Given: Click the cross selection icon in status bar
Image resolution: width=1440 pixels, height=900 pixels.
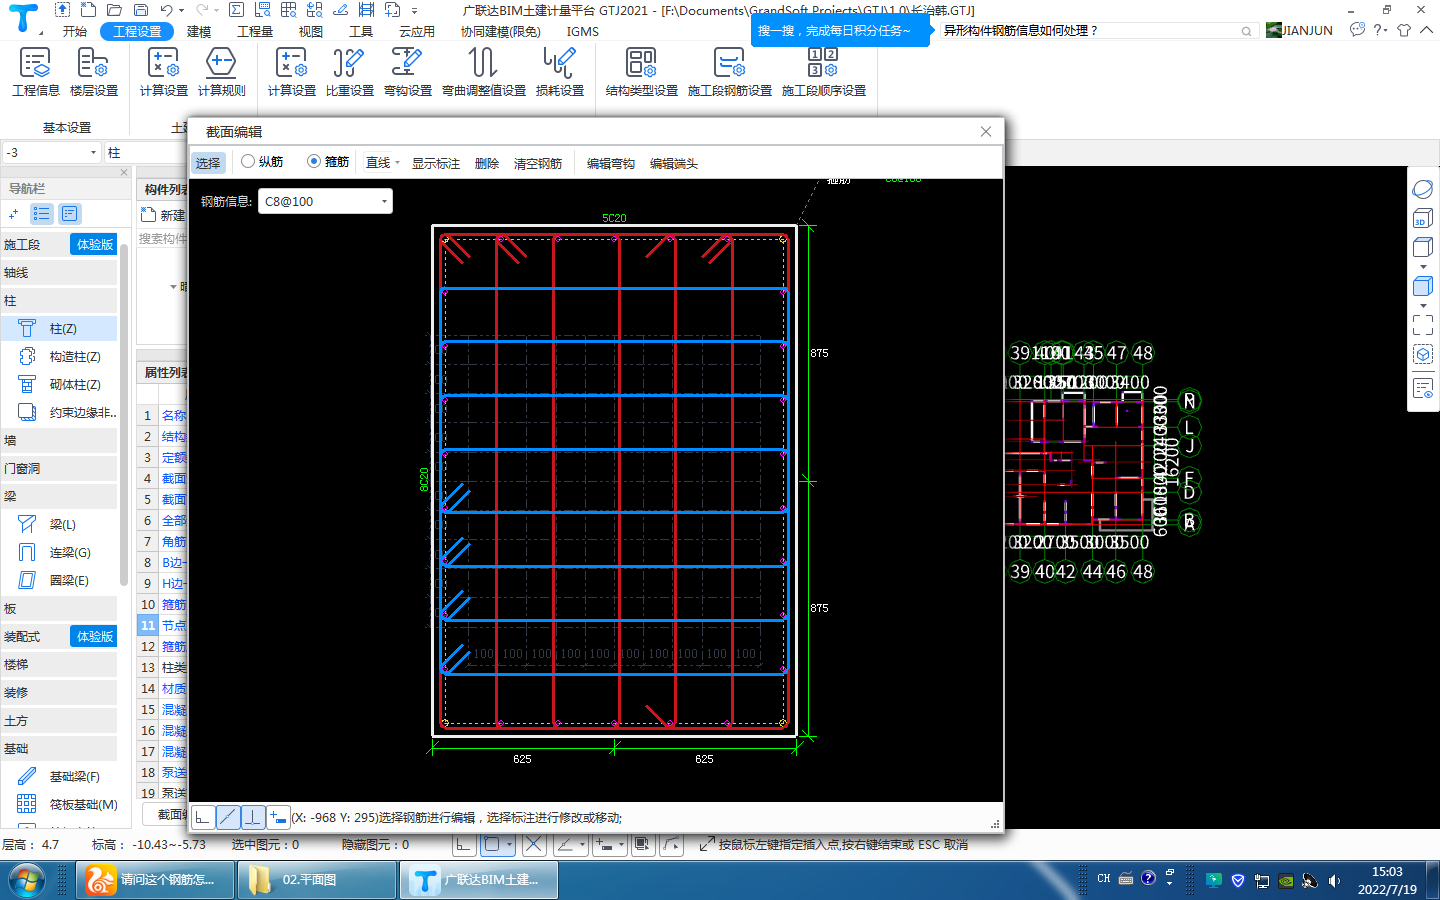Looking at the screenshot, I should pos(534,845).
